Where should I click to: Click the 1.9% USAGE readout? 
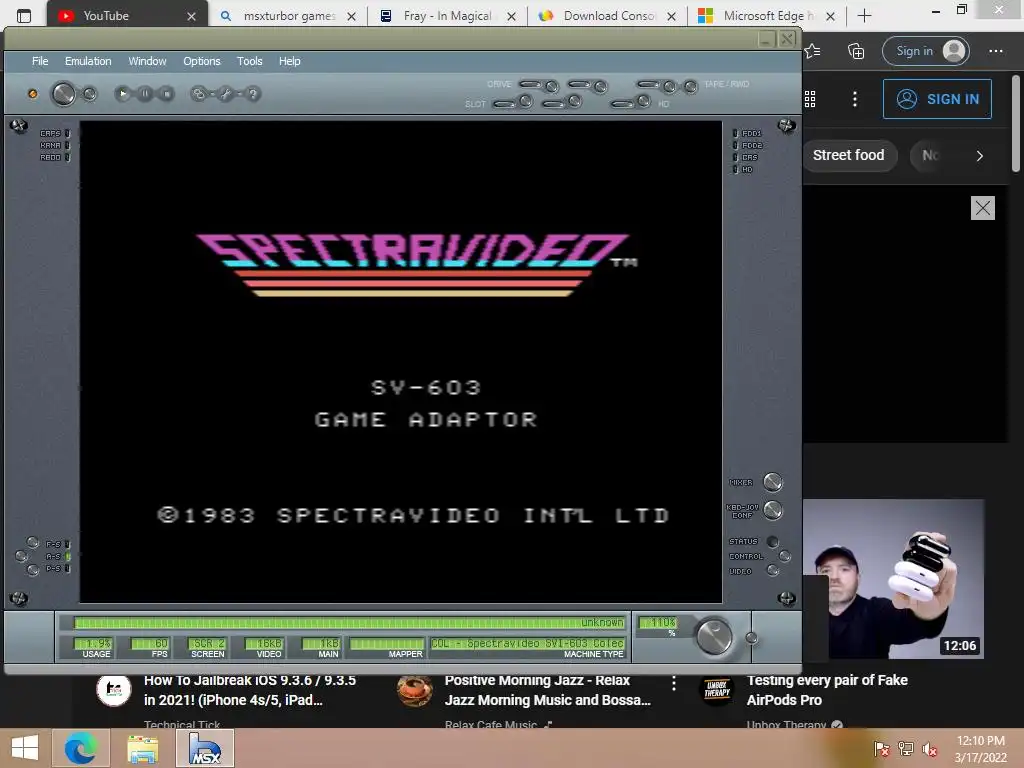point(93,644)
